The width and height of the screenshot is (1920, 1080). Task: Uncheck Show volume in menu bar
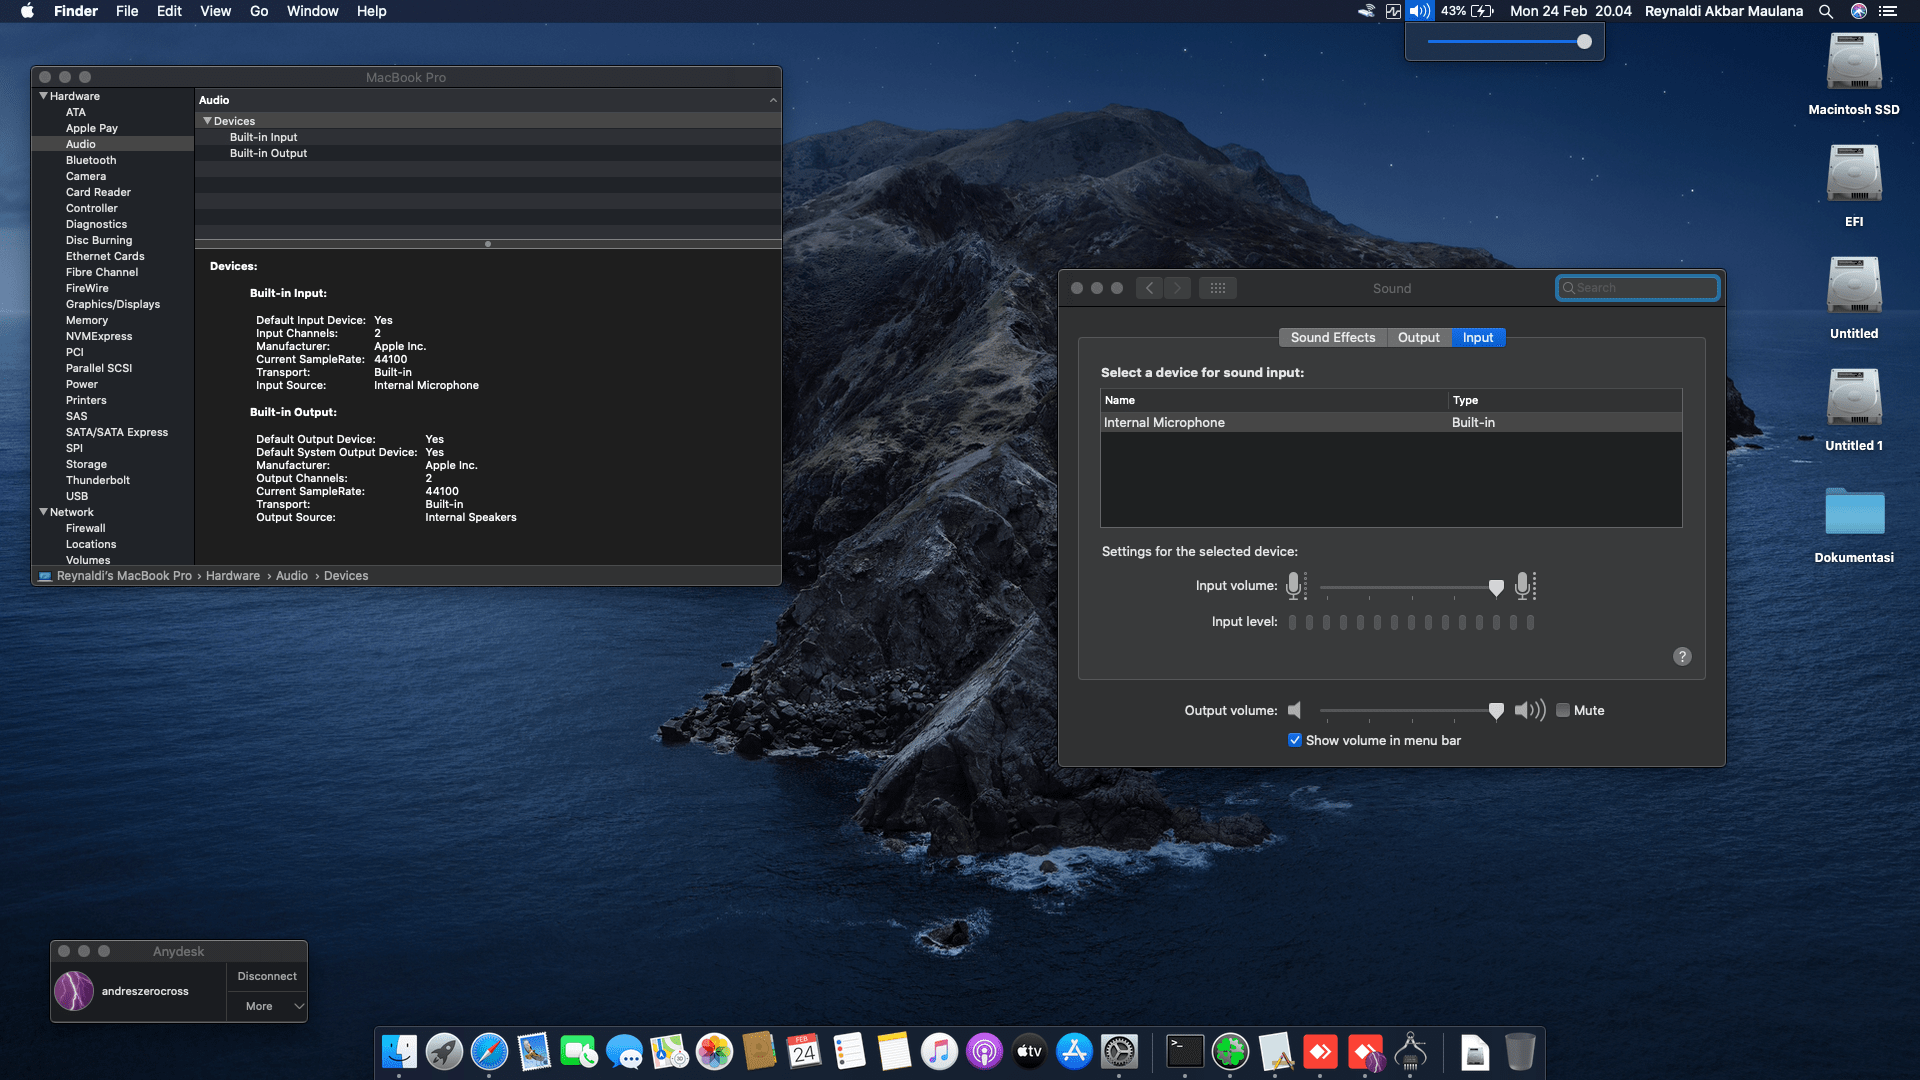coord(1295,741)
